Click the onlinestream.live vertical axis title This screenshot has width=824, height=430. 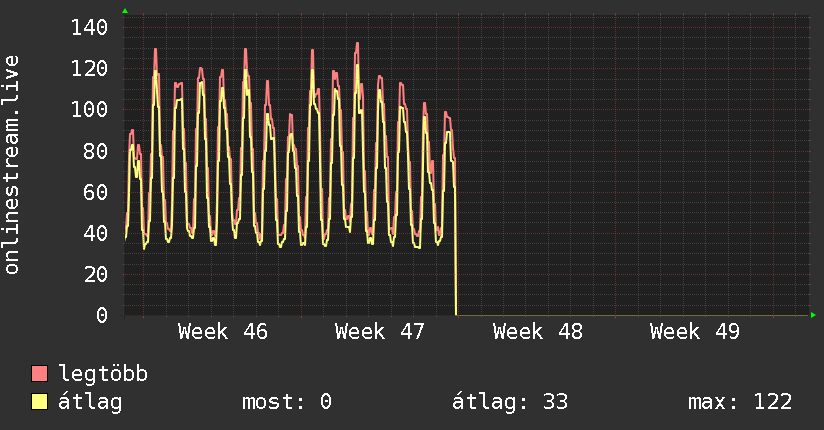(12, 165)
